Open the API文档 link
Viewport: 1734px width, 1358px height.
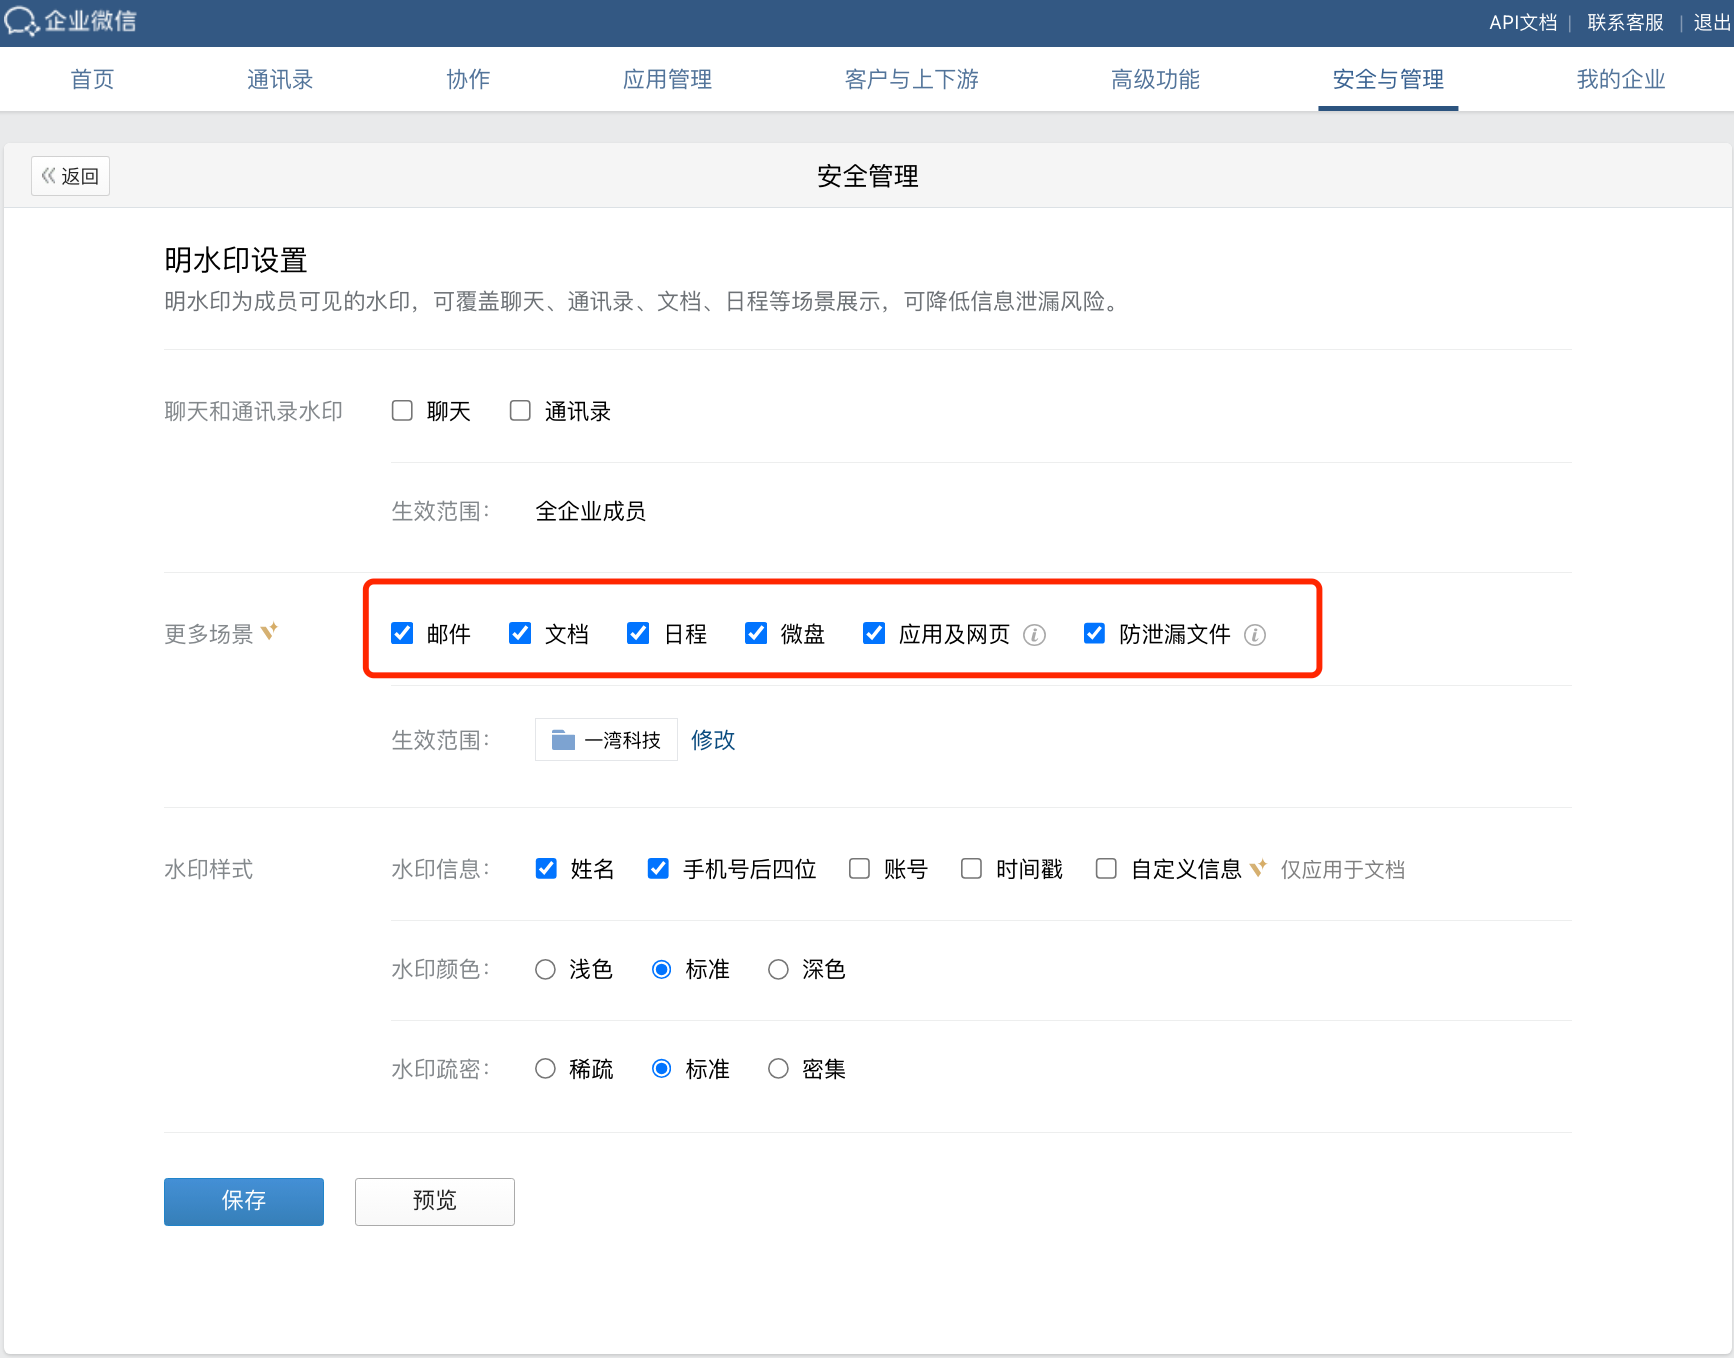pyautogui.click(x=1522, y=22)
